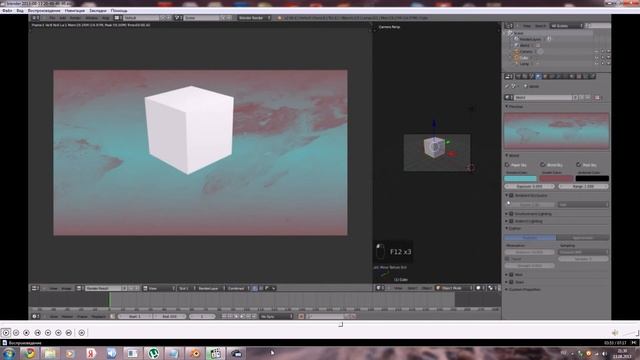Open the Yandex icon on the taskbar

pos(91,353)
